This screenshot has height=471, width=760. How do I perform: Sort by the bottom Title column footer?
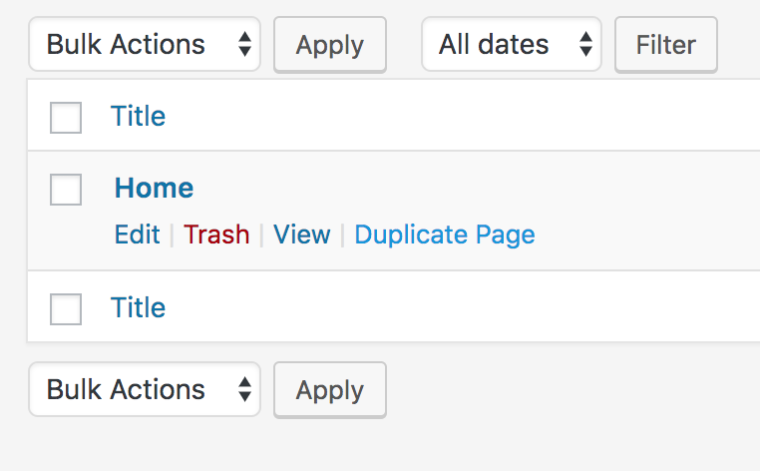138,308
